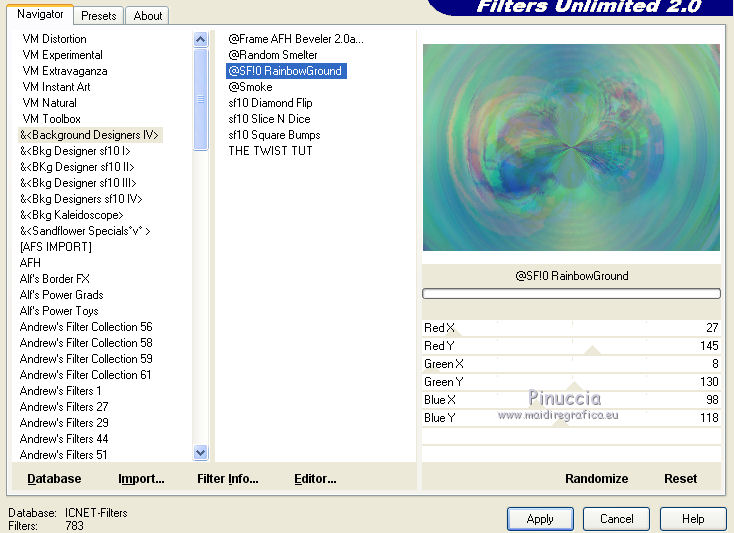Viewport: 734px width, 533px height.
Task: Select &<Bkg Kaleidoscope> category
Action: [x=72, y=215]
